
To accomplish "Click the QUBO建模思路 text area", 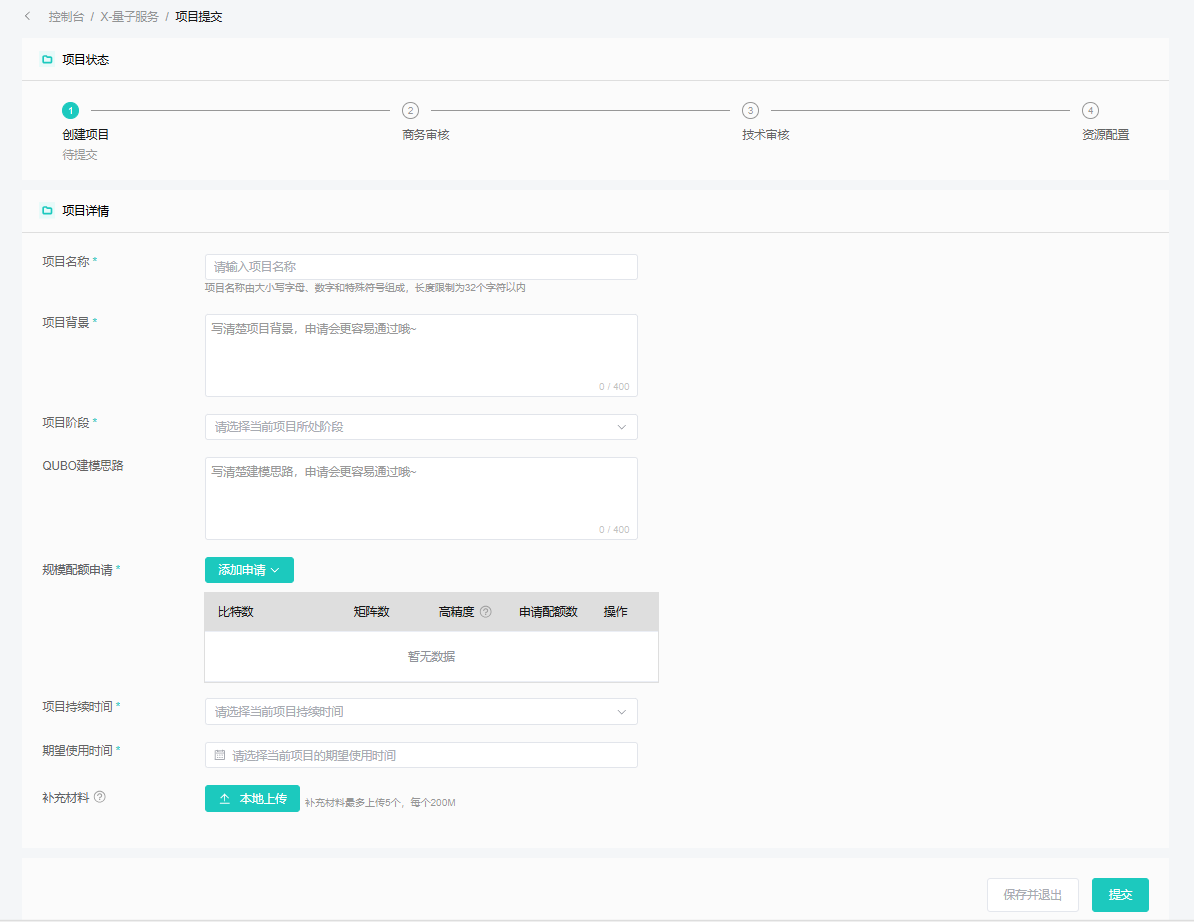I will pyautogui.click(x=421, y=498).
